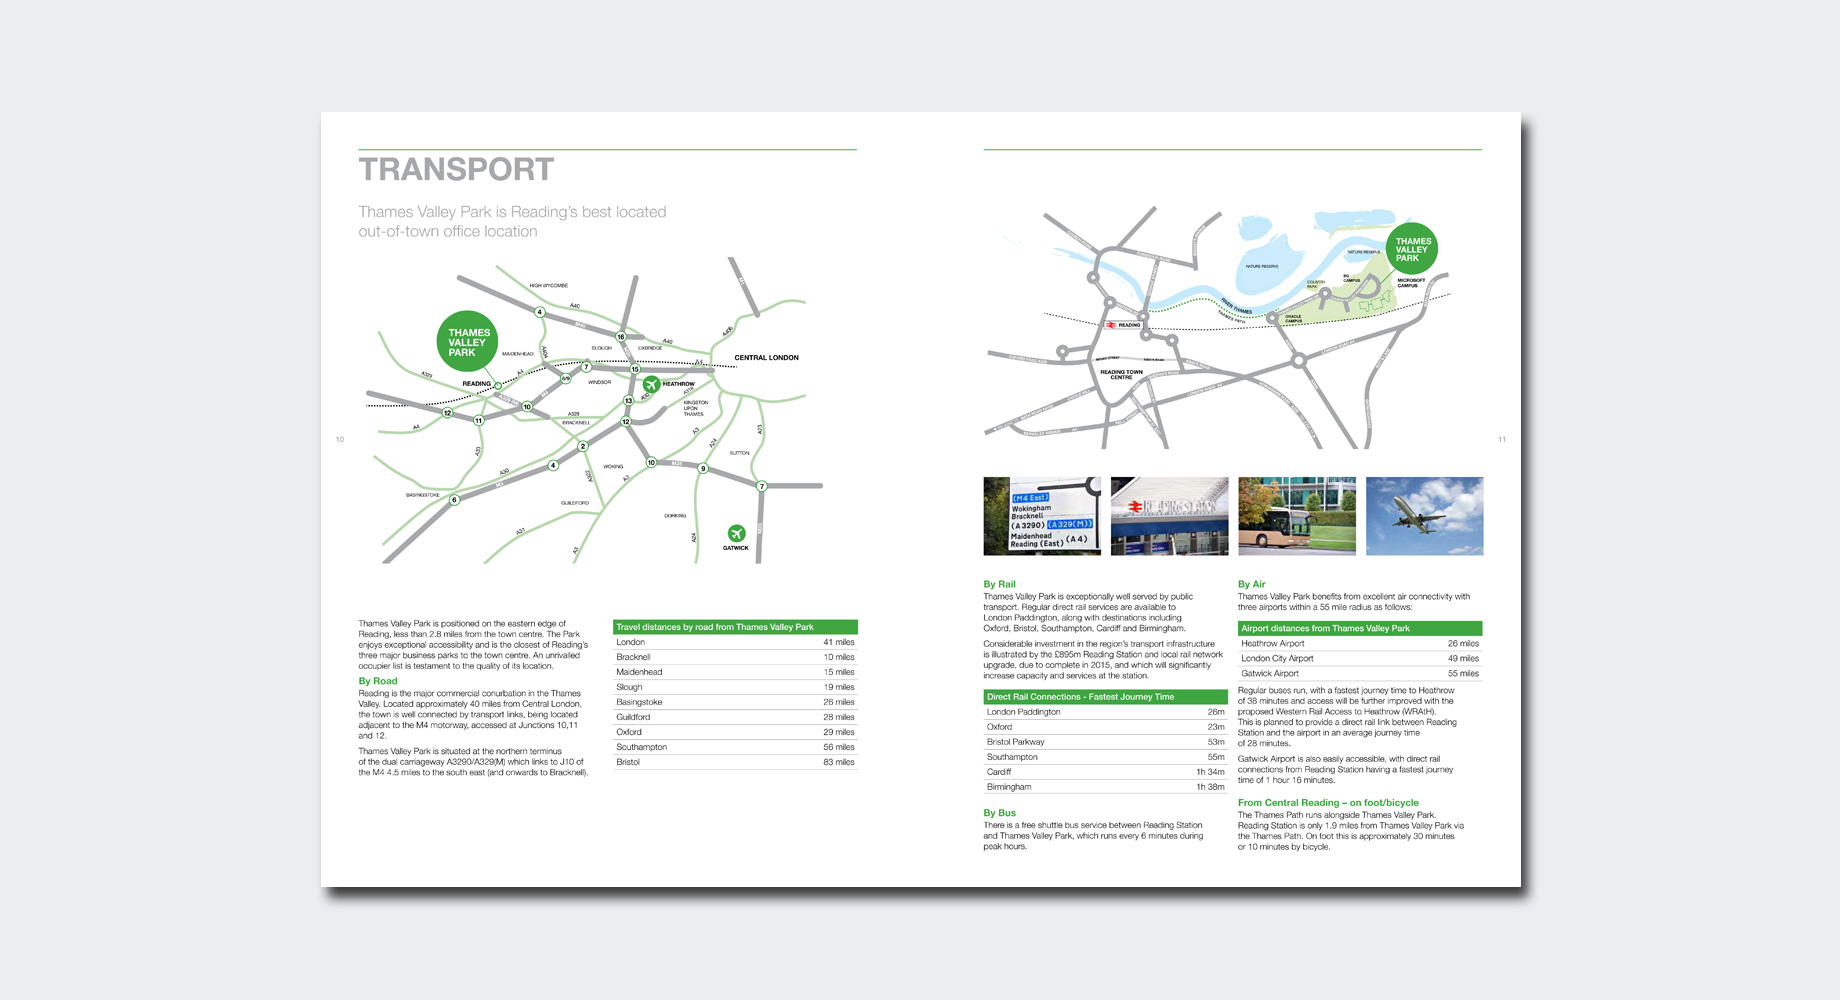Select the Thames Valley Park badge on the Reading town map

(1412, 249)
